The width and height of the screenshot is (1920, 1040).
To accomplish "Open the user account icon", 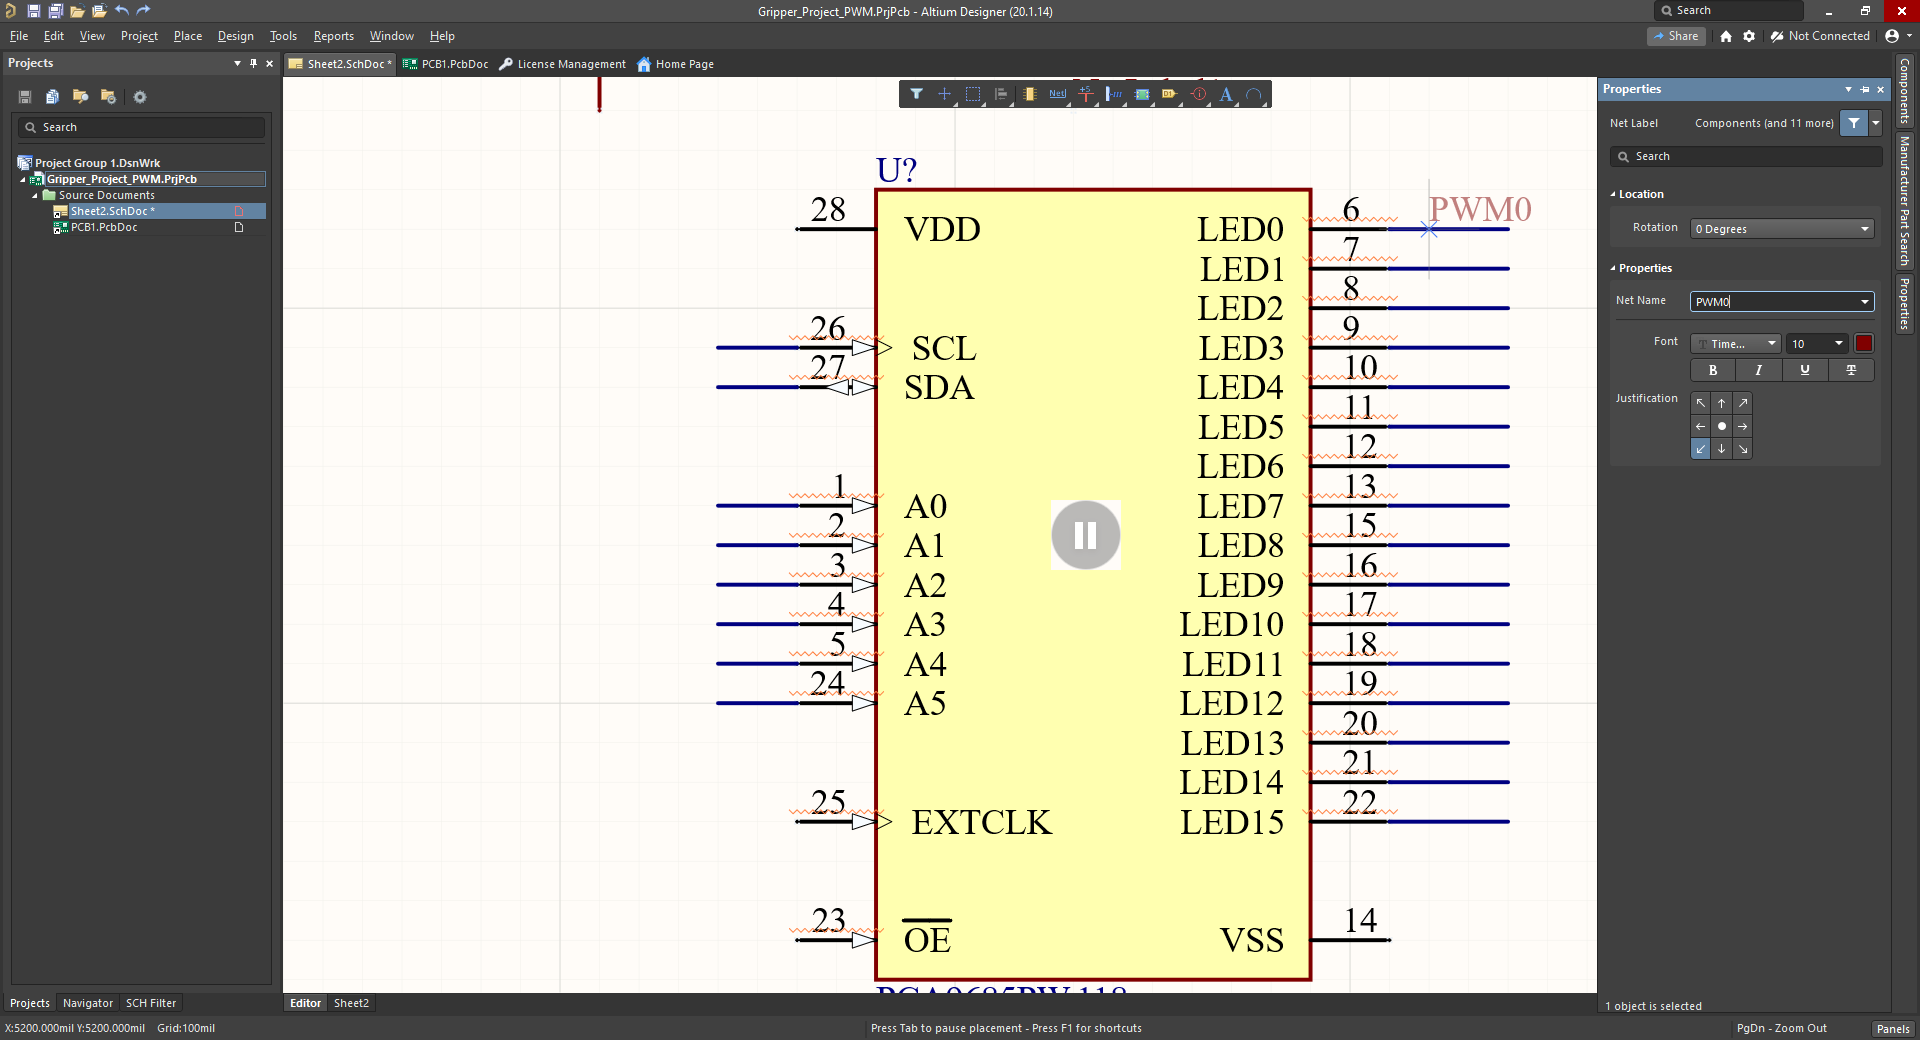I will [1892, 36].
